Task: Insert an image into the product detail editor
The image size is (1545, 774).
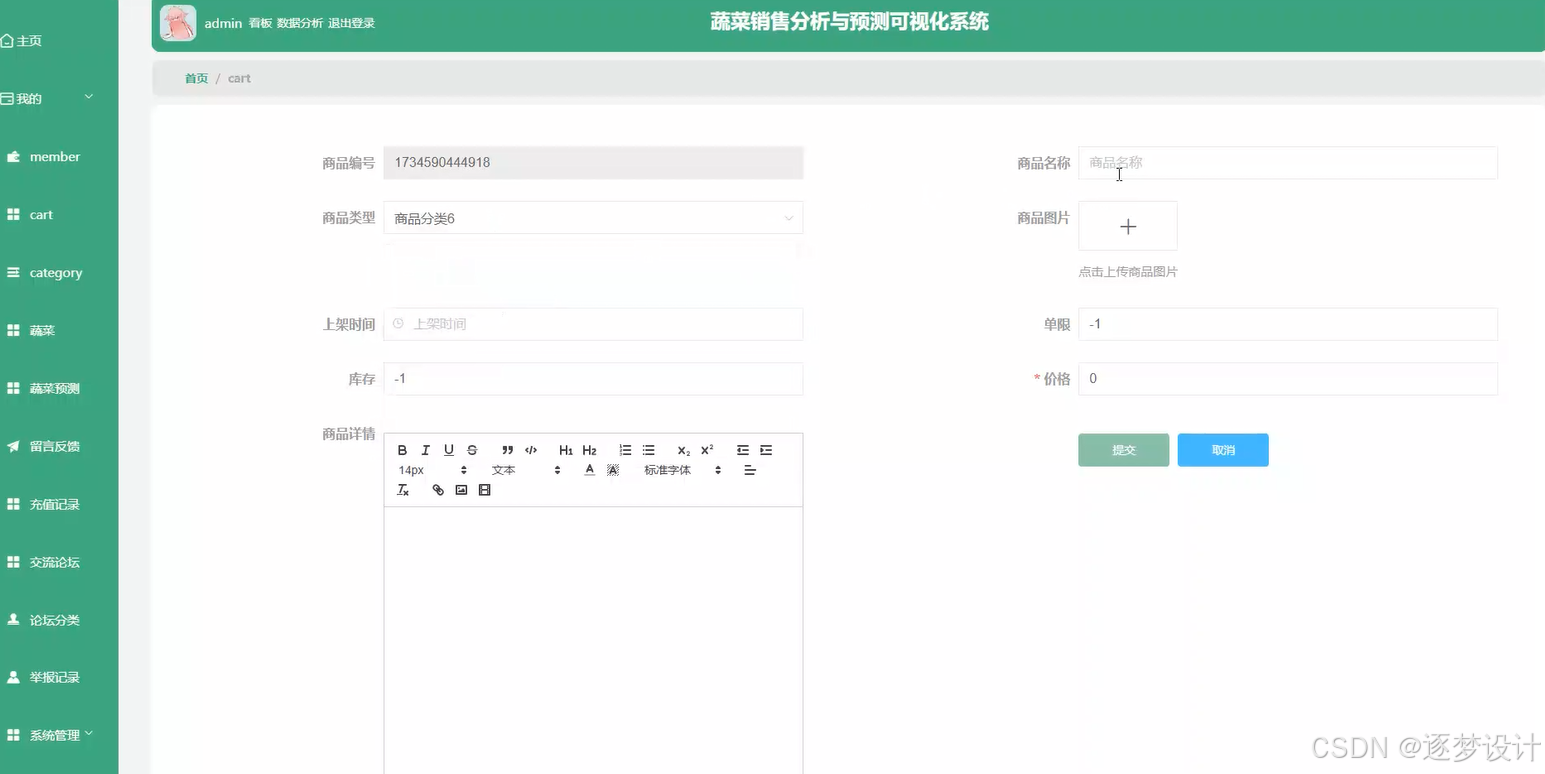Action: tap(461, 489)
